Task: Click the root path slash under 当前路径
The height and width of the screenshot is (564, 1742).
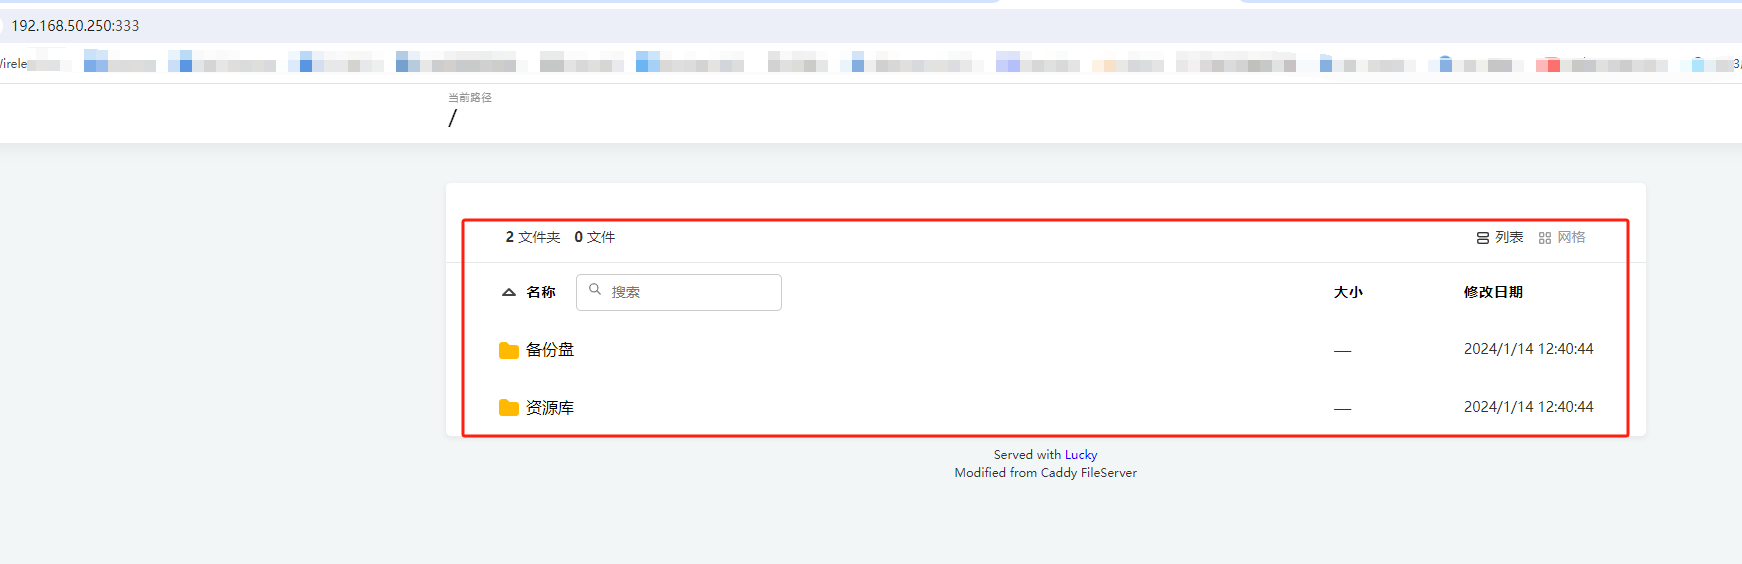Action: pos(453,118)
